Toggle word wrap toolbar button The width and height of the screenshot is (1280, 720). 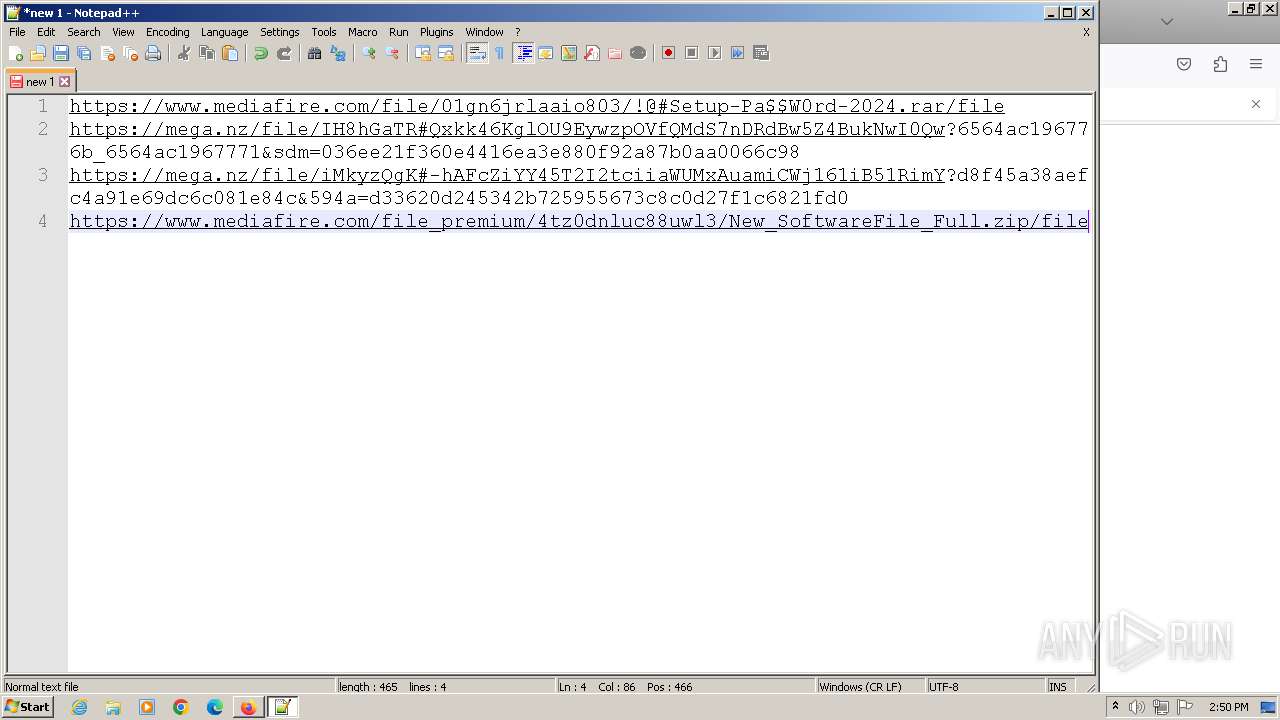477,53
